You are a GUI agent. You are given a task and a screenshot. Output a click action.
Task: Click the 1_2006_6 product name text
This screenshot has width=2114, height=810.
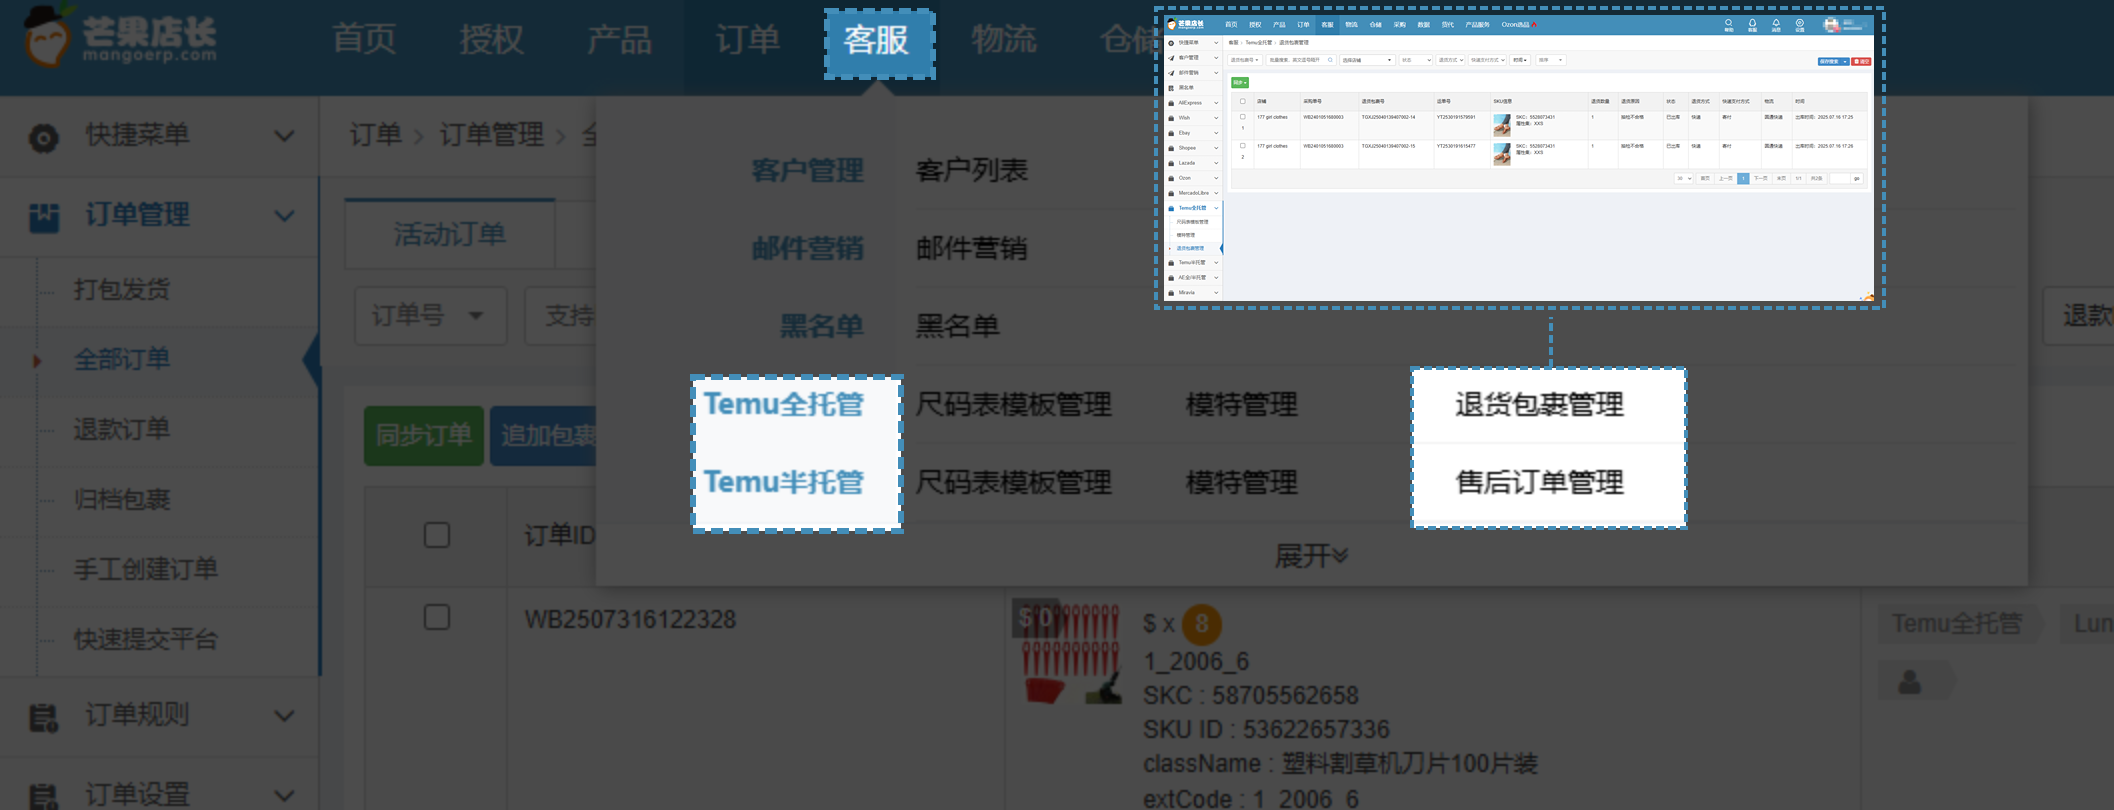[1196, 662]
